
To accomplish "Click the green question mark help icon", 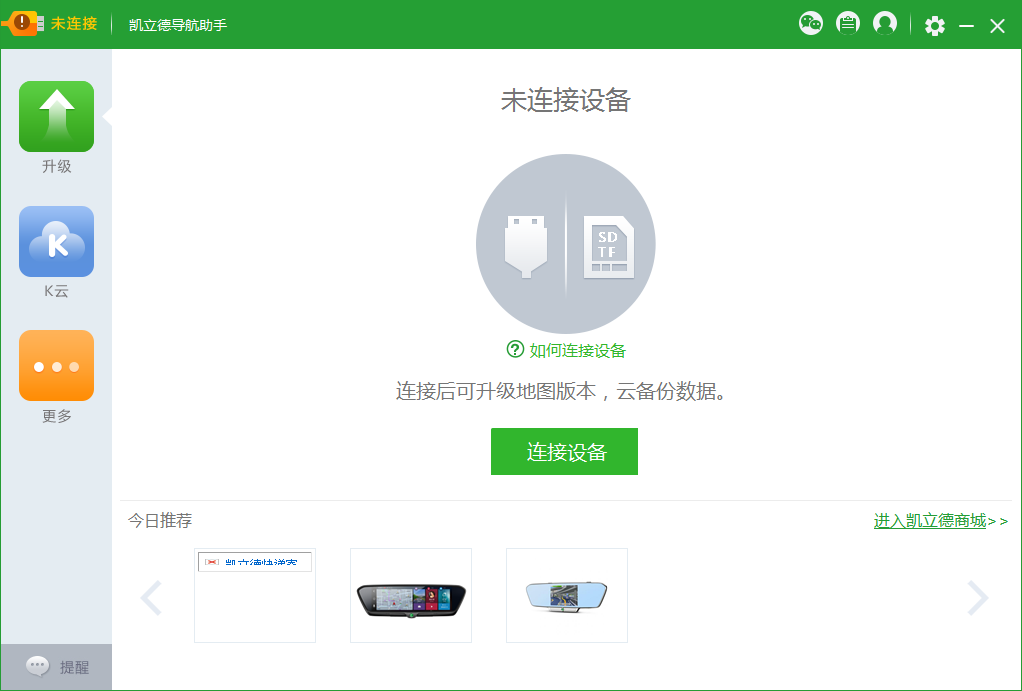I will (515, 349).
